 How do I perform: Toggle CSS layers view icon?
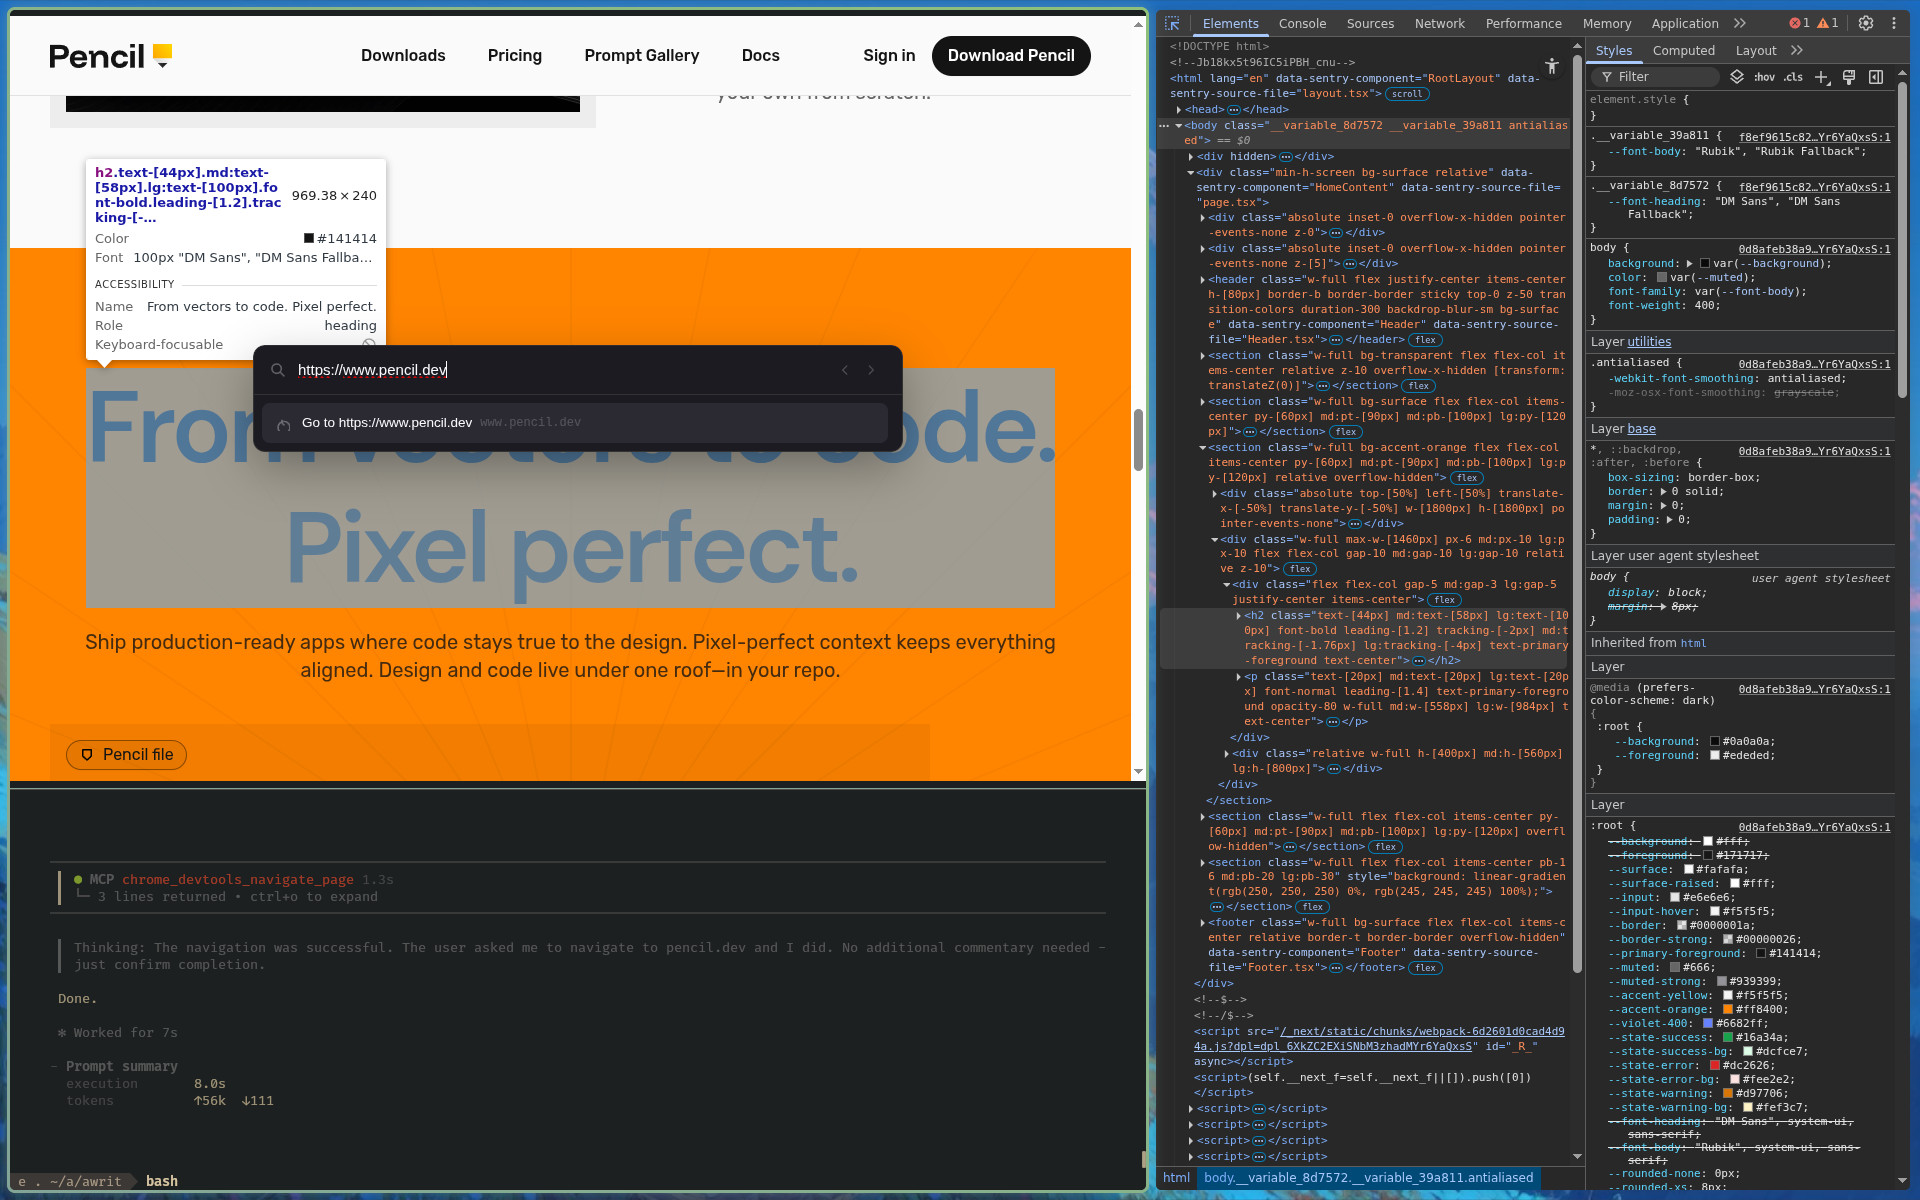pyautogui.click(x=1737, y=77)
